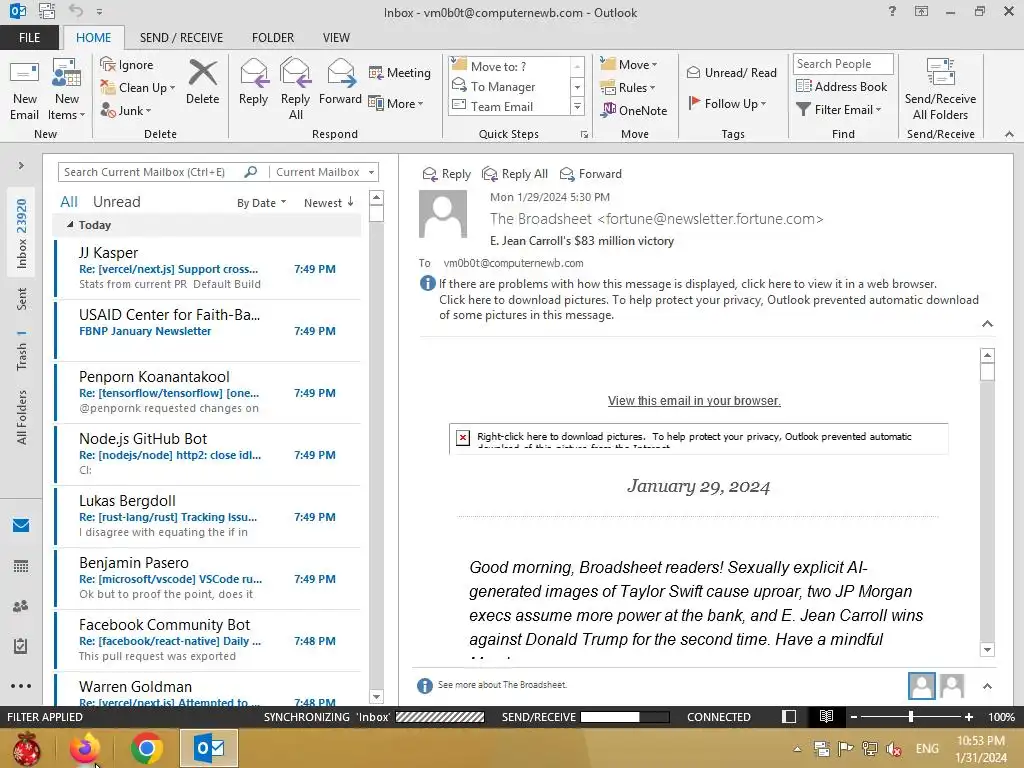This screenshot has height=768, width=1024.
Task: Open the Inbox 23920 folder
Action: (x=22, y=233)
